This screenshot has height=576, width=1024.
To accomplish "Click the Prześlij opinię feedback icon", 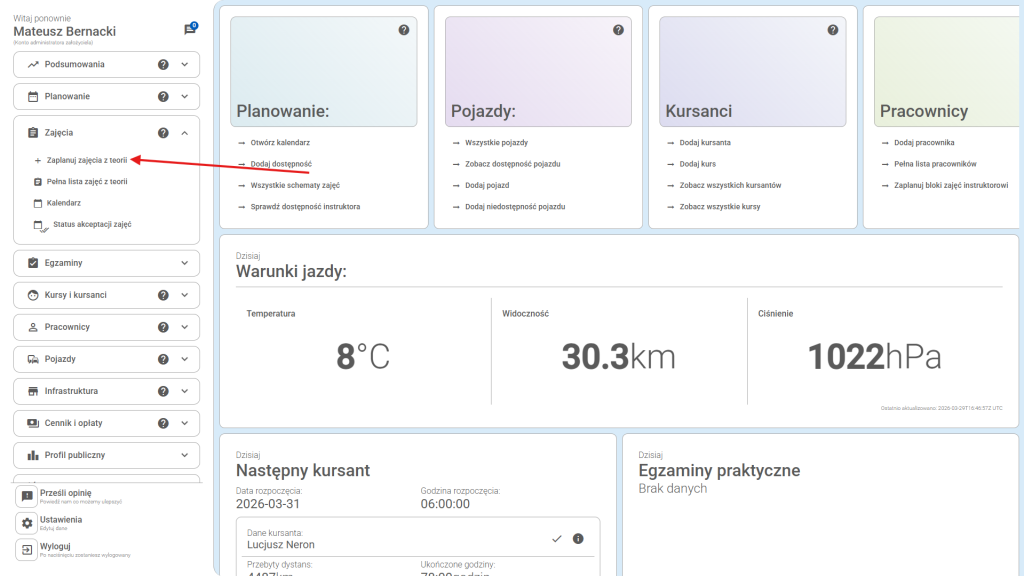I will 27,496.
